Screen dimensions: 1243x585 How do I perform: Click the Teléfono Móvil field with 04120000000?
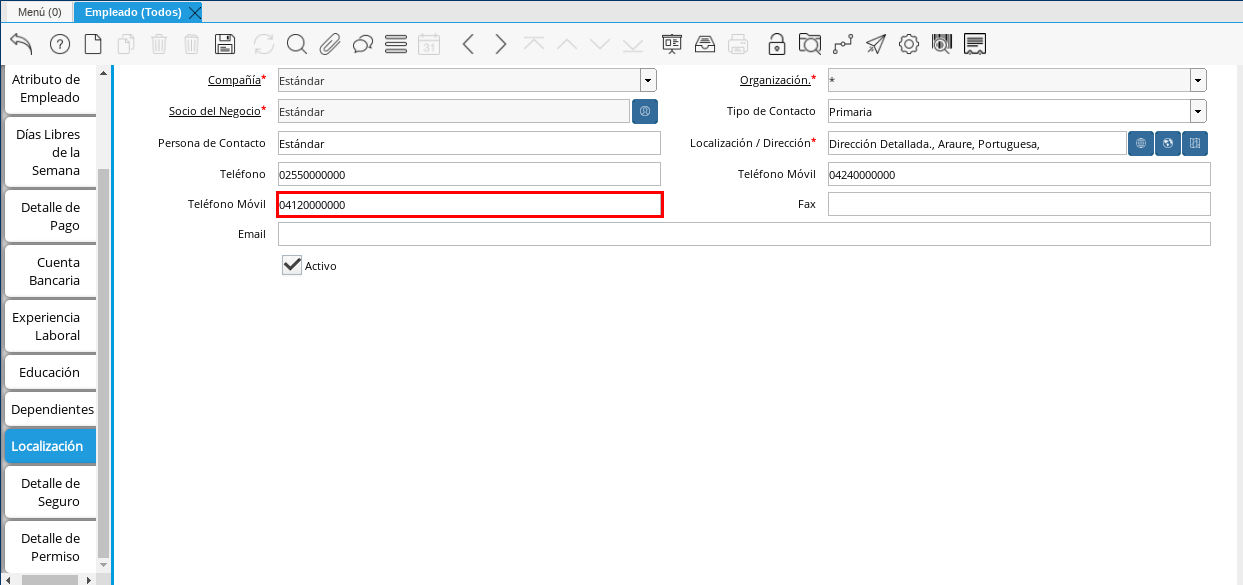coord(469,204)
